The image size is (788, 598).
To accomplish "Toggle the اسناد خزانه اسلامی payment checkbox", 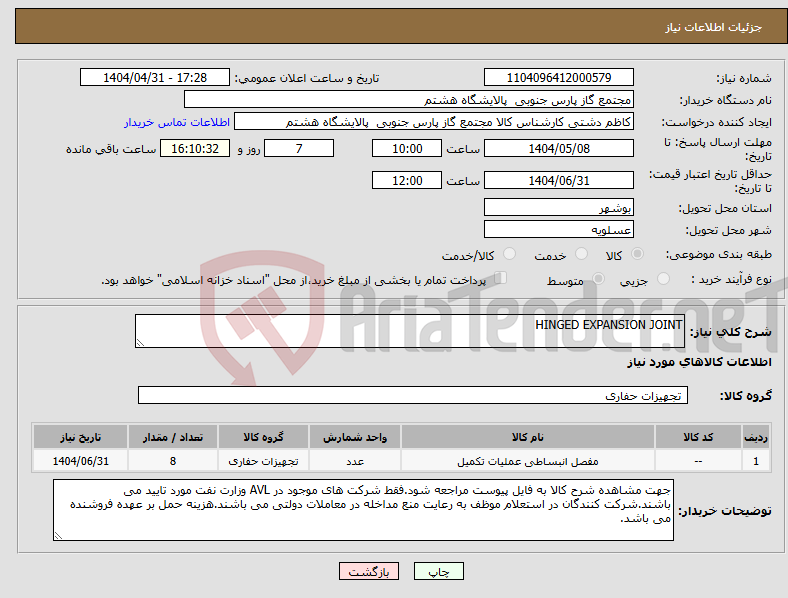I will coord(501,278).
